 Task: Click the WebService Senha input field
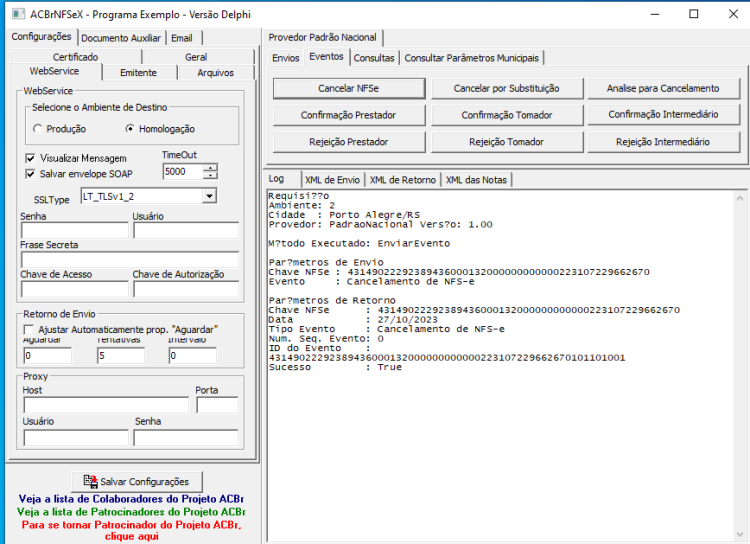click(75, 231)
